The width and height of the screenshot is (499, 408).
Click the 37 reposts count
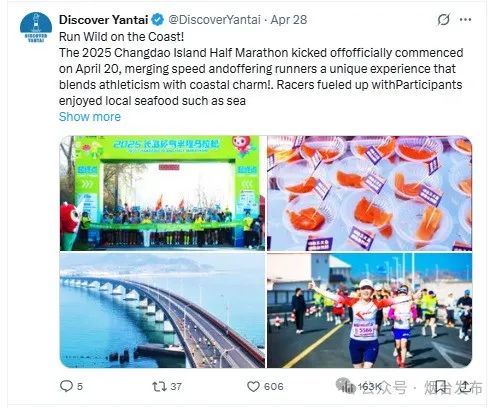click(176, 387)
